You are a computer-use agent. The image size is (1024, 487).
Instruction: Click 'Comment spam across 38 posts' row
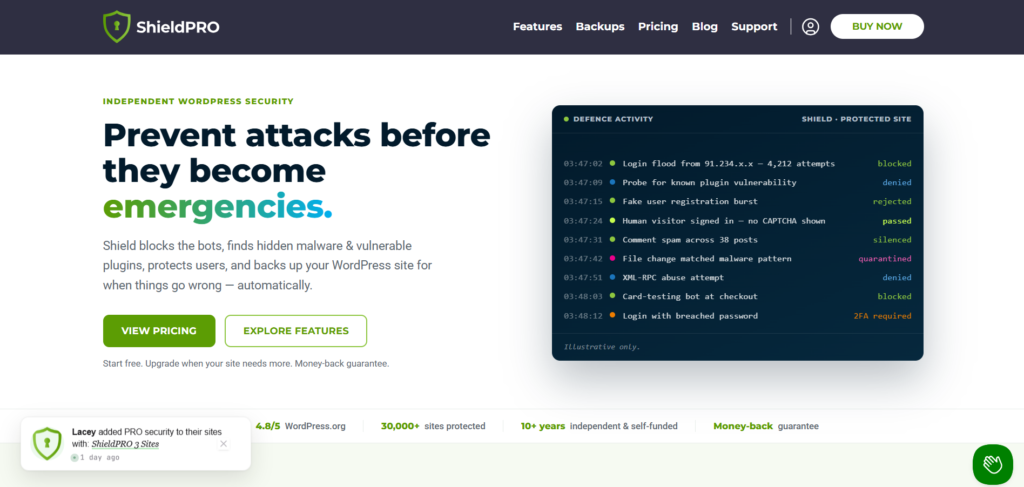737,240
